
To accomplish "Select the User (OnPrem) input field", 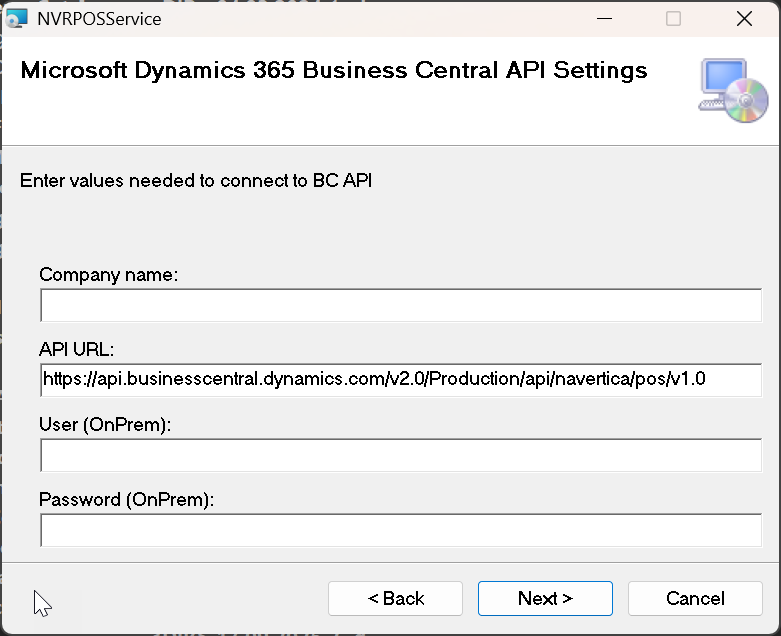I will 400,456.
